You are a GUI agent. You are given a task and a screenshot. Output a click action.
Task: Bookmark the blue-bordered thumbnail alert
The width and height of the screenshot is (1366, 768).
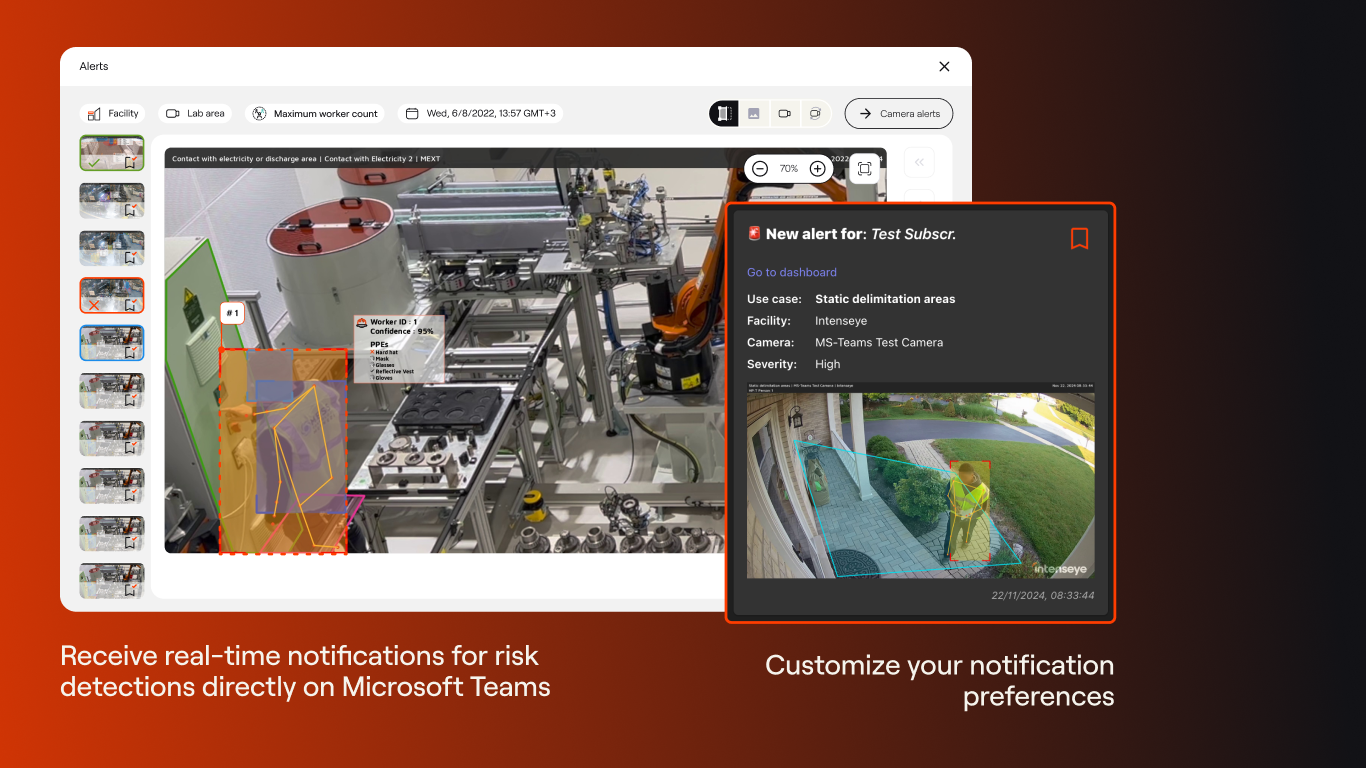coord(130,352)
